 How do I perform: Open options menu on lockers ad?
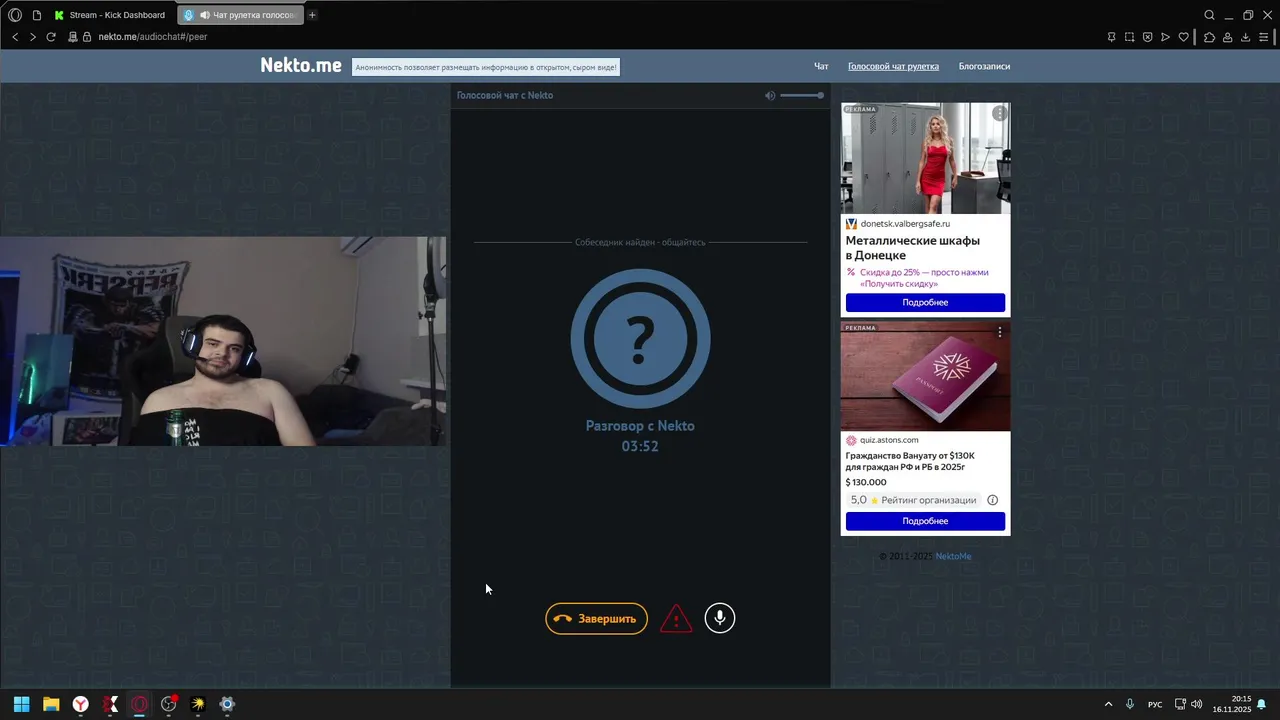999,114
